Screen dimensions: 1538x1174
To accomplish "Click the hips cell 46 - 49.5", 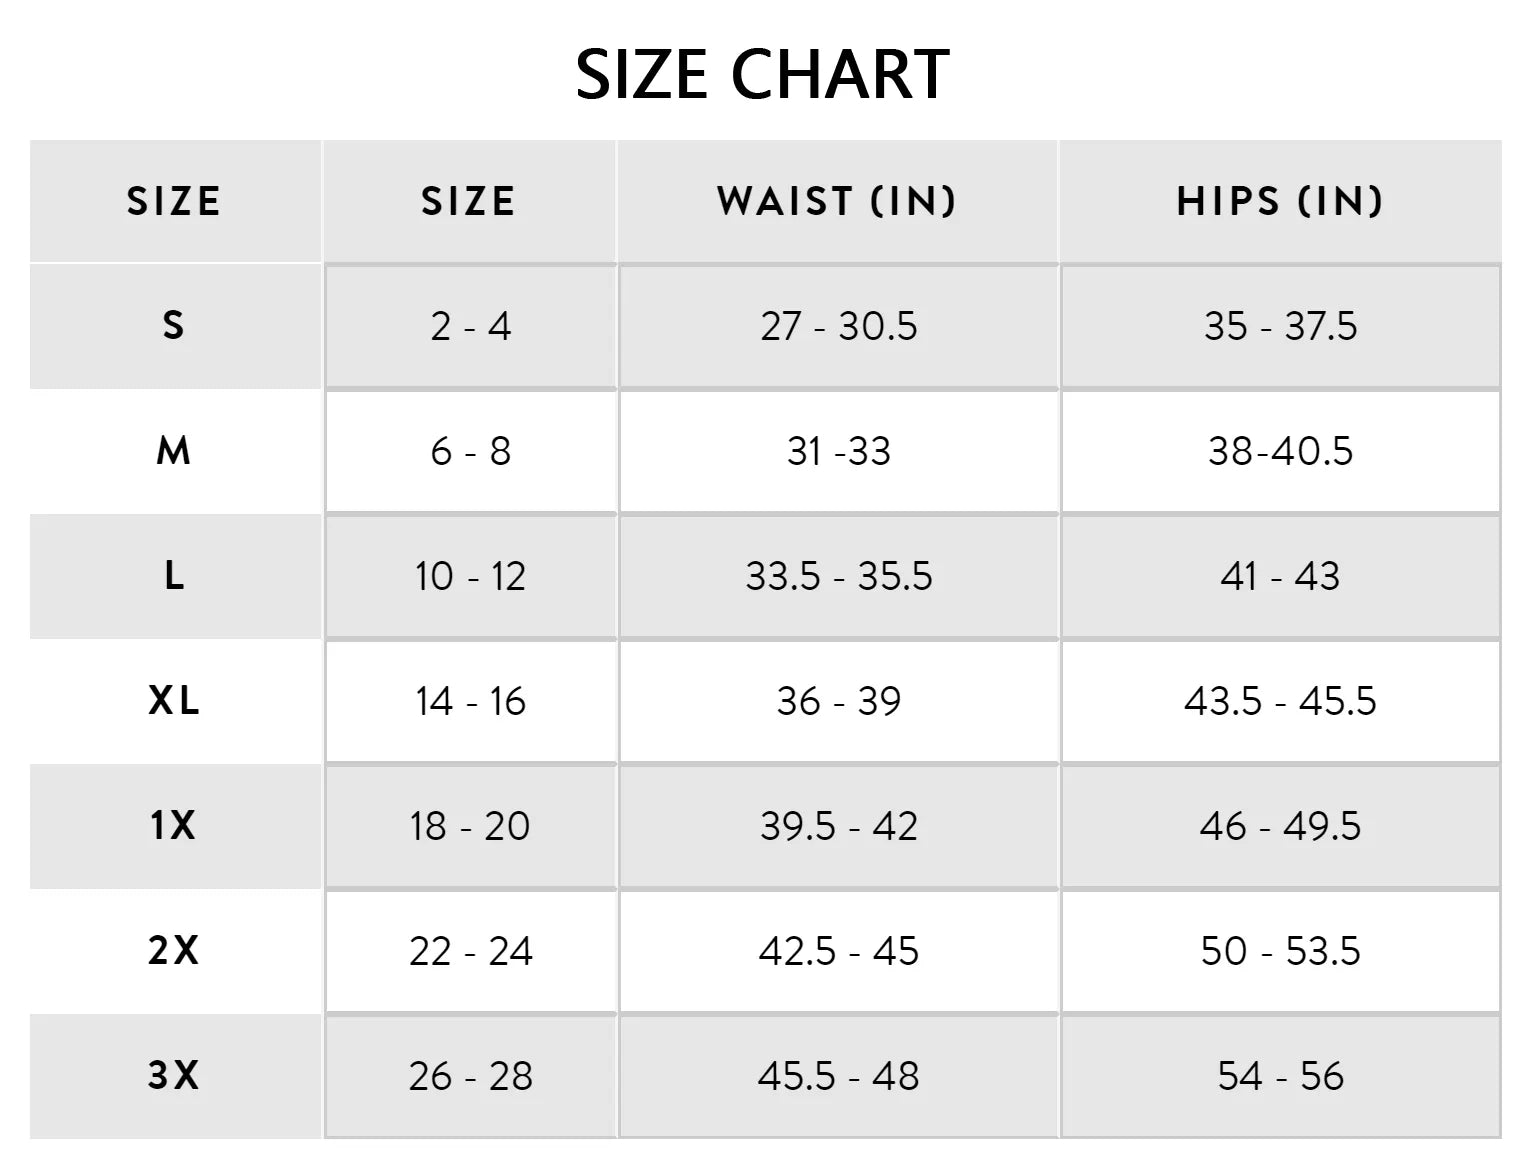I will (1280, 826).
